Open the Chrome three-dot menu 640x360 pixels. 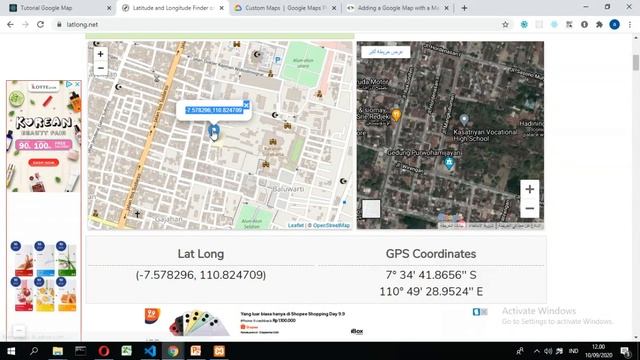[630, 24]
